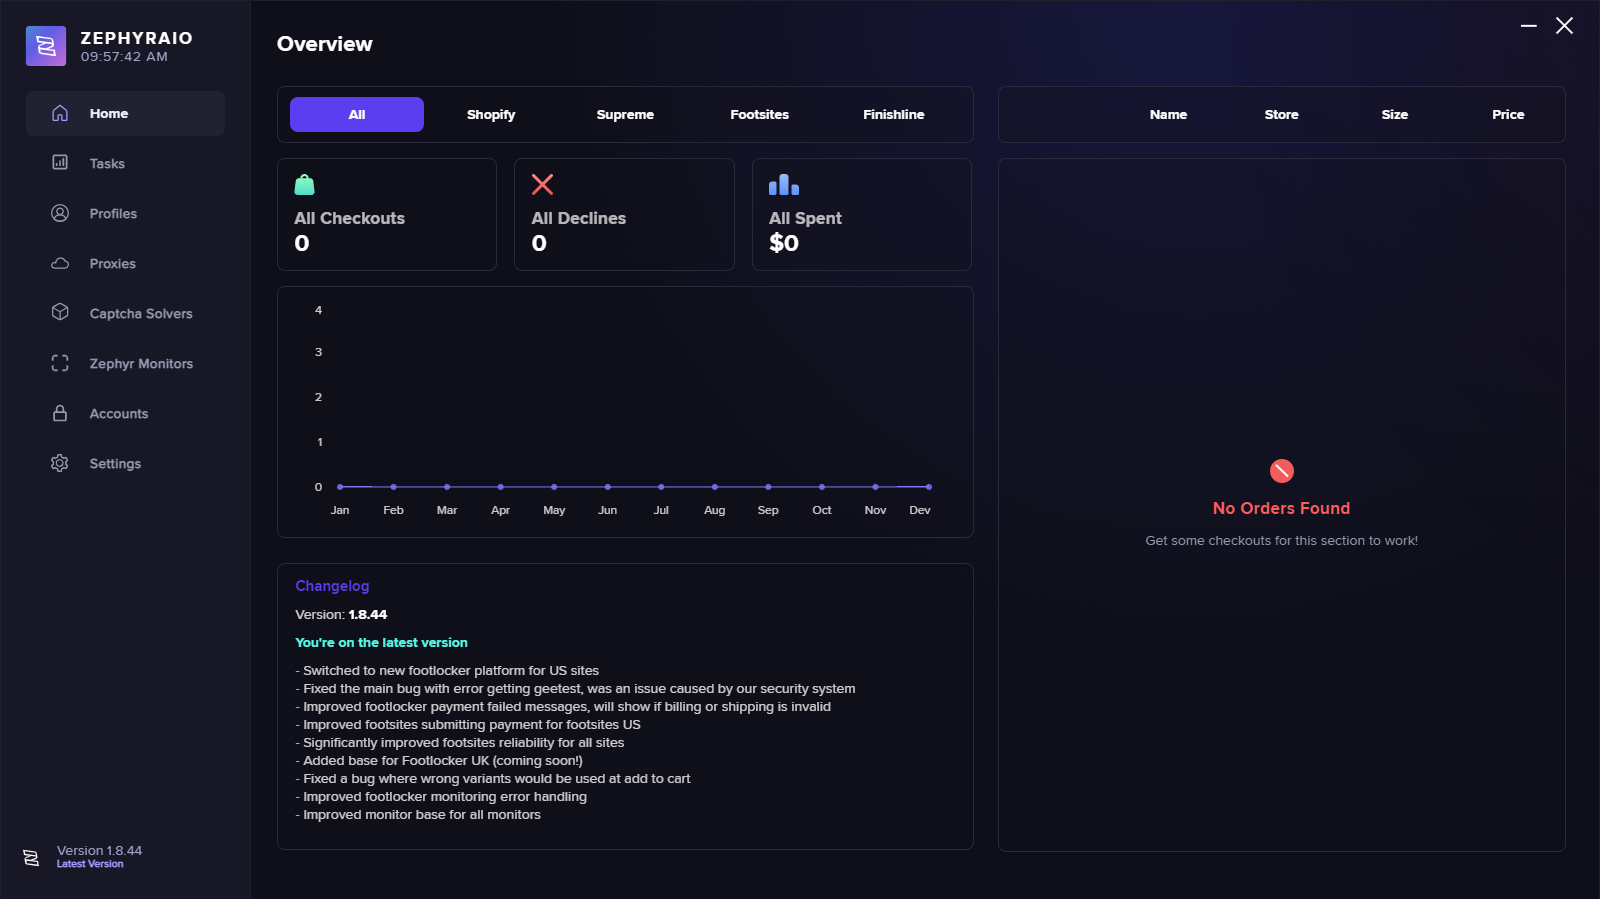Click the Zephyr Monitors scan icon
The height and width of the screenshot is (899, 1600).
[x=60, y=363]
